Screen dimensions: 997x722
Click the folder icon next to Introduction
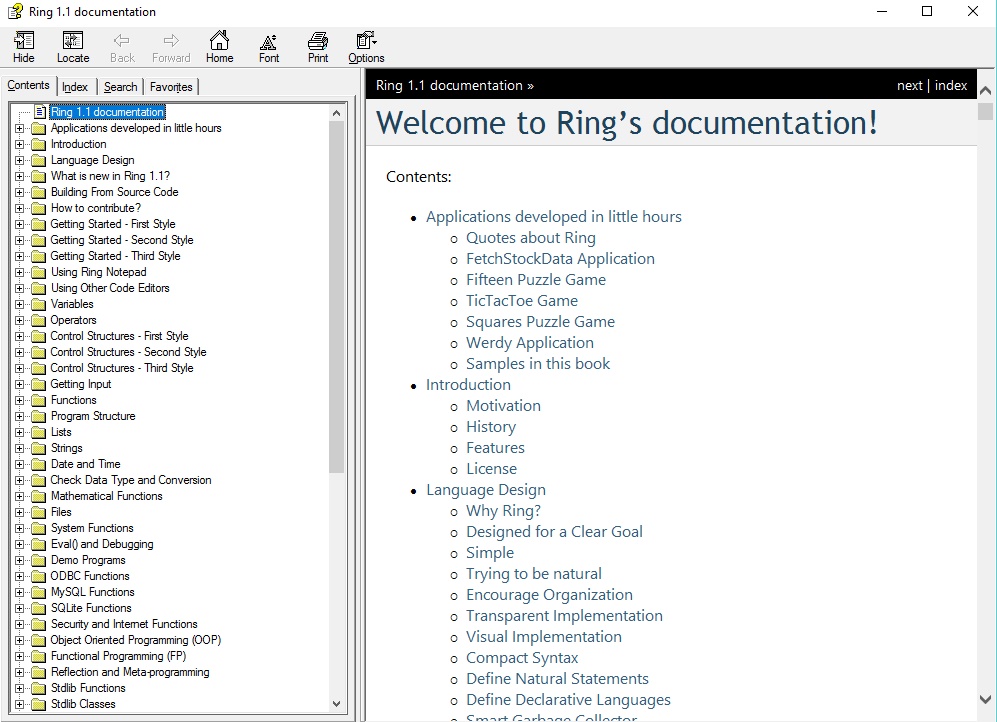tap(39, 144)
